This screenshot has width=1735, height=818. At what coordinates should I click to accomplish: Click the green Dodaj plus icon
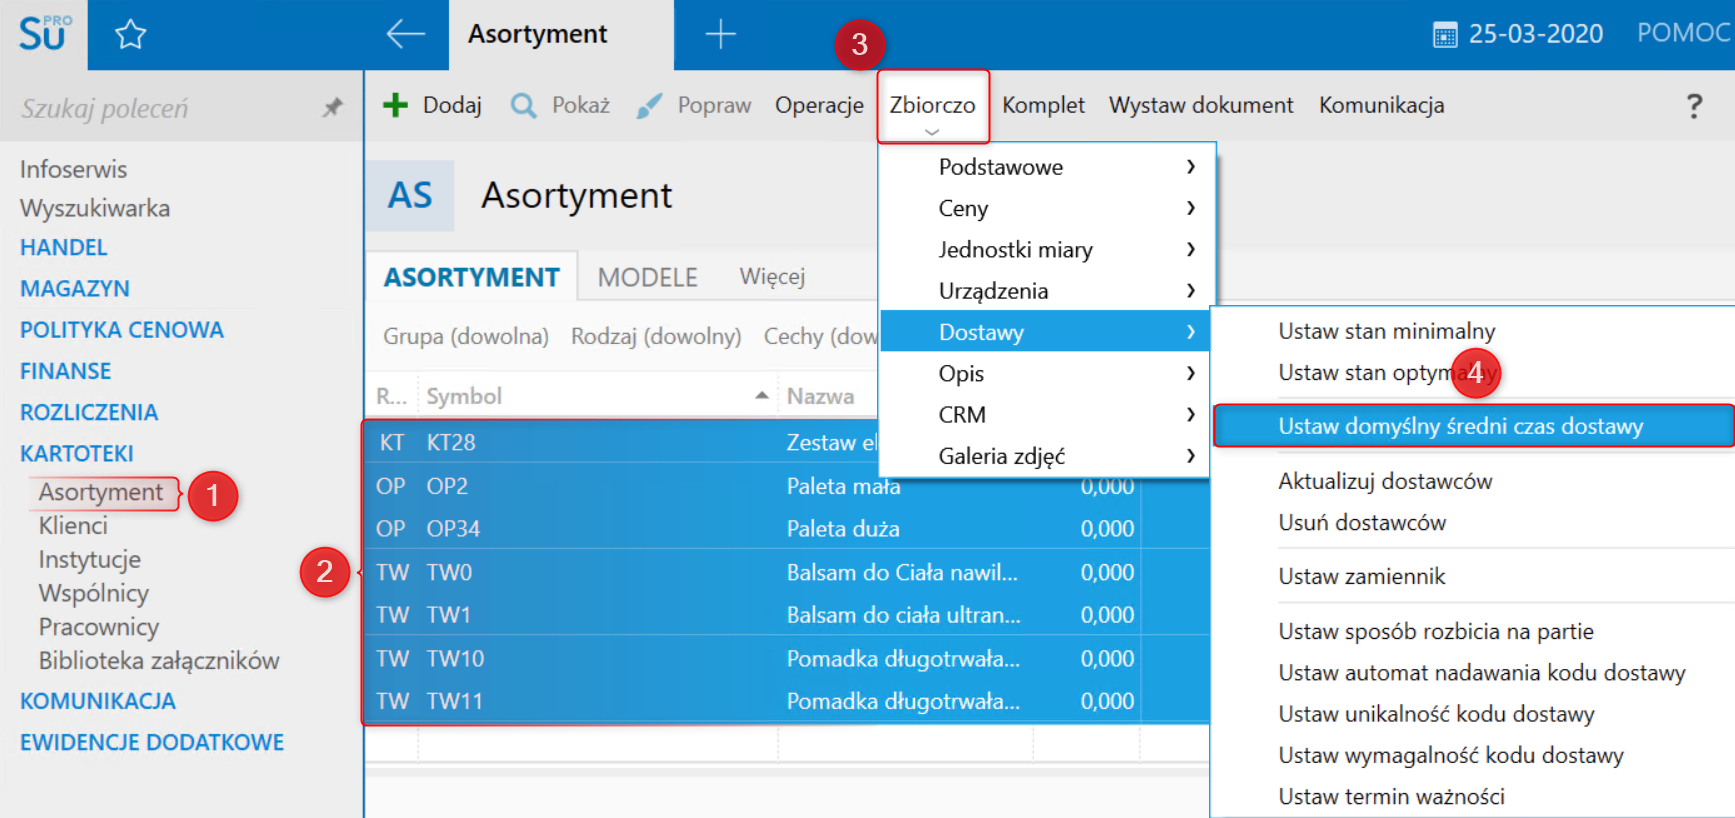tap(396, 105)
